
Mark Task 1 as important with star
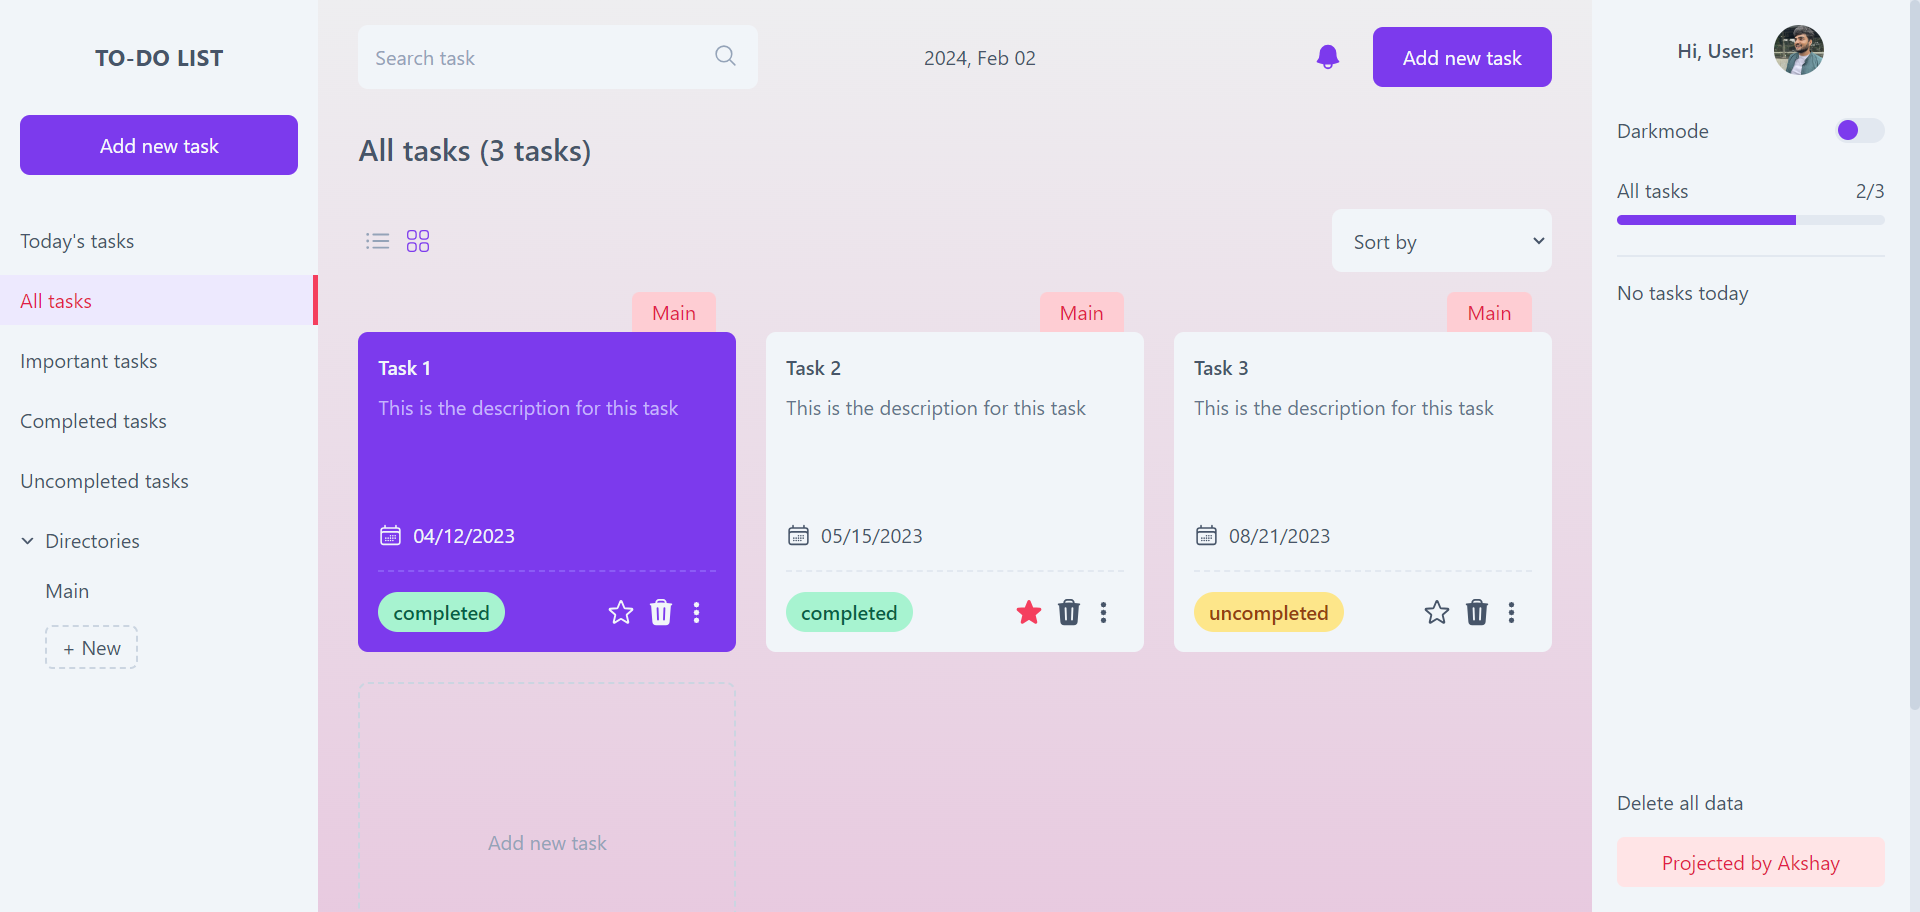[x=621, y=612]
